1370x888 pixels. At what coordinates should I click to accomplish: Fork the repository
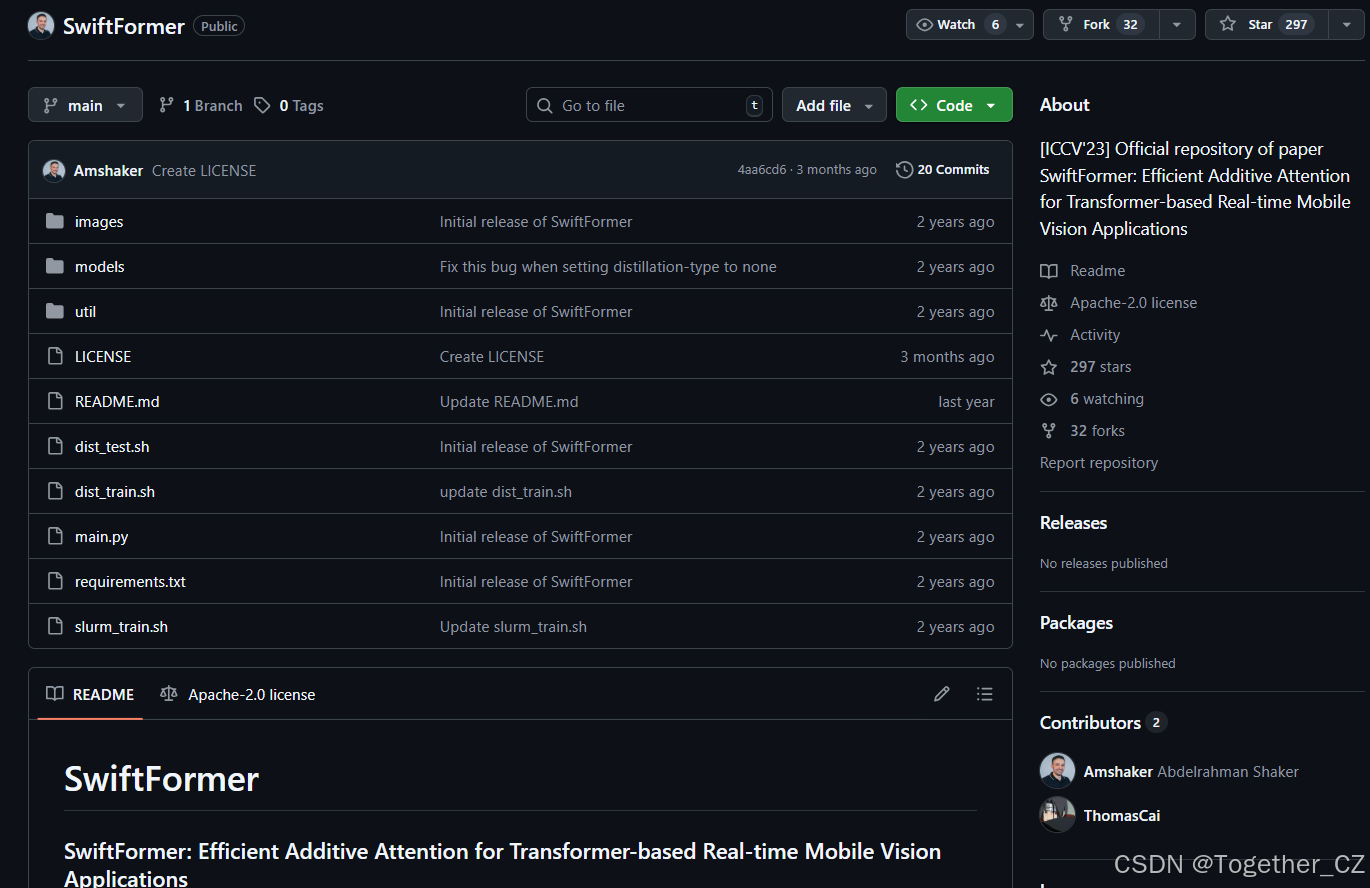coord(1101,24)
